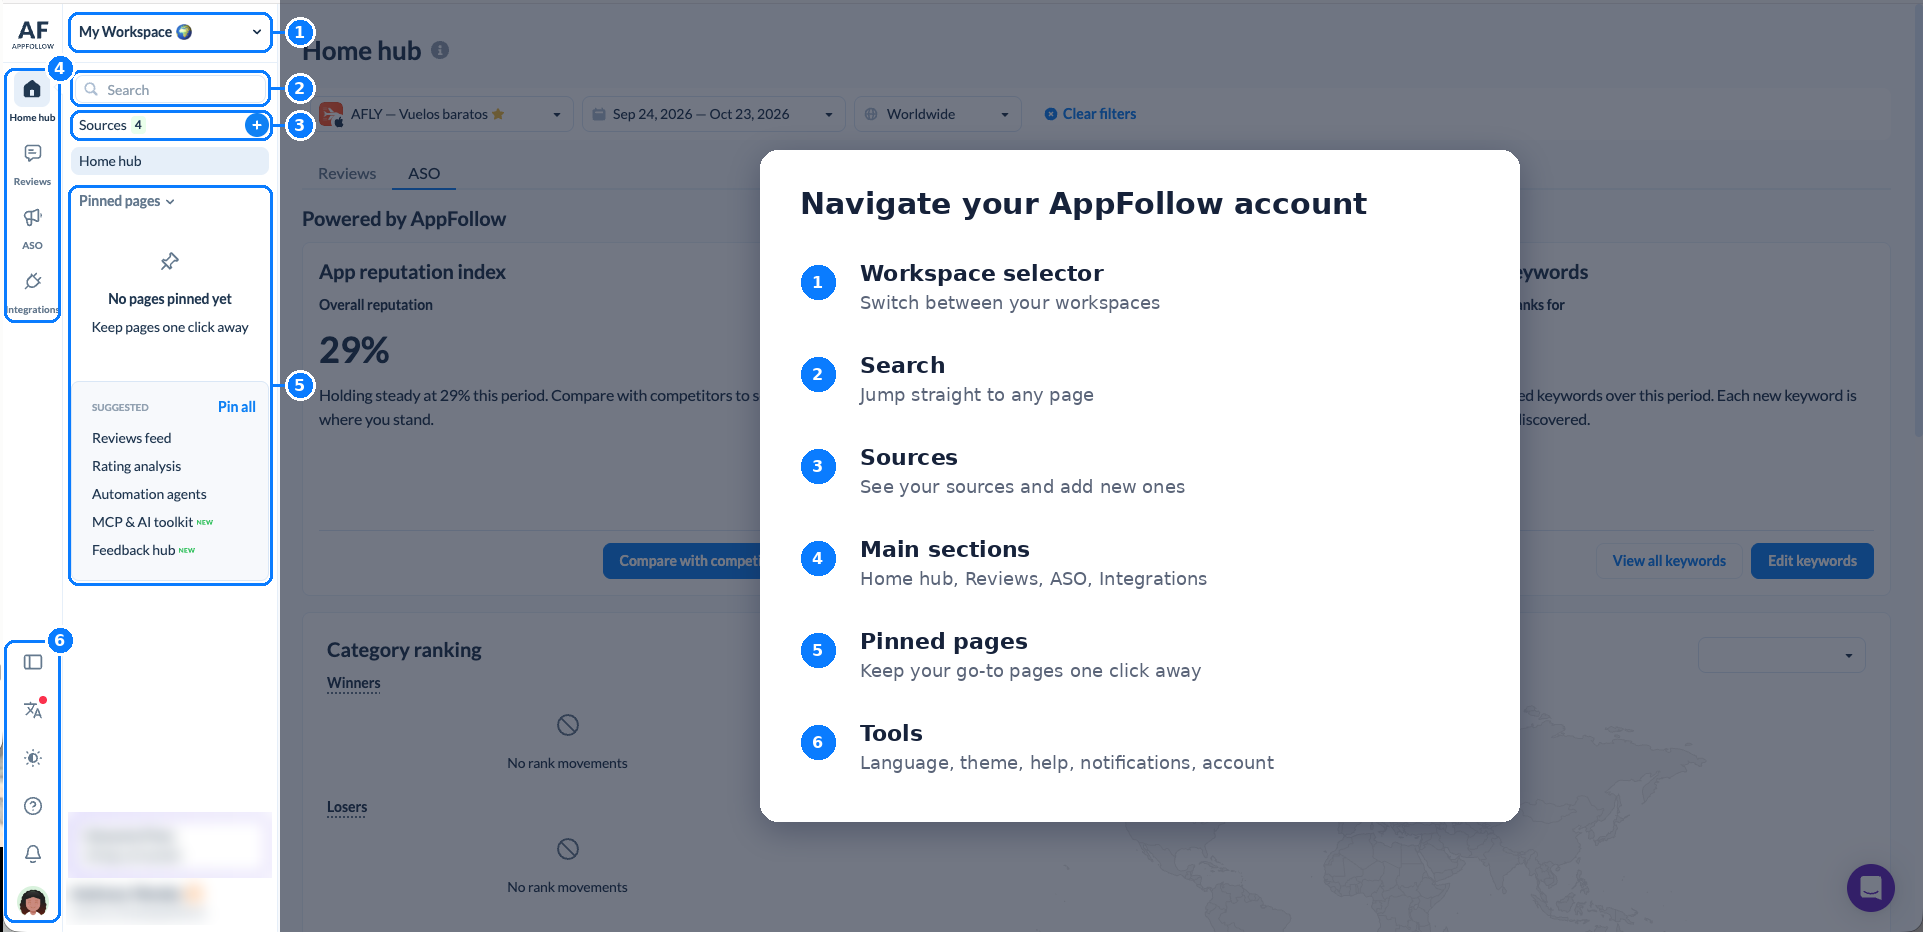The height and width of the screenshot is (932, 1923).
Task: Open the chat support bubble
Action: [1870, 887]
